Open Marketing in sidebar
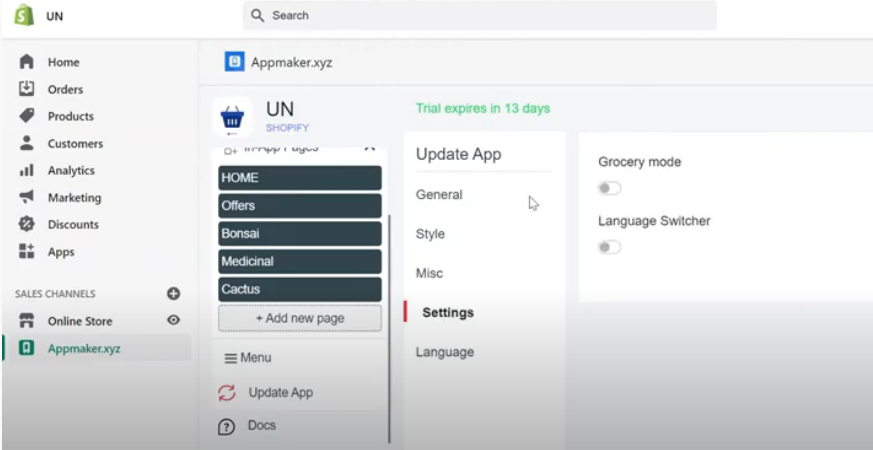873x450 pixels. point(75,198)
